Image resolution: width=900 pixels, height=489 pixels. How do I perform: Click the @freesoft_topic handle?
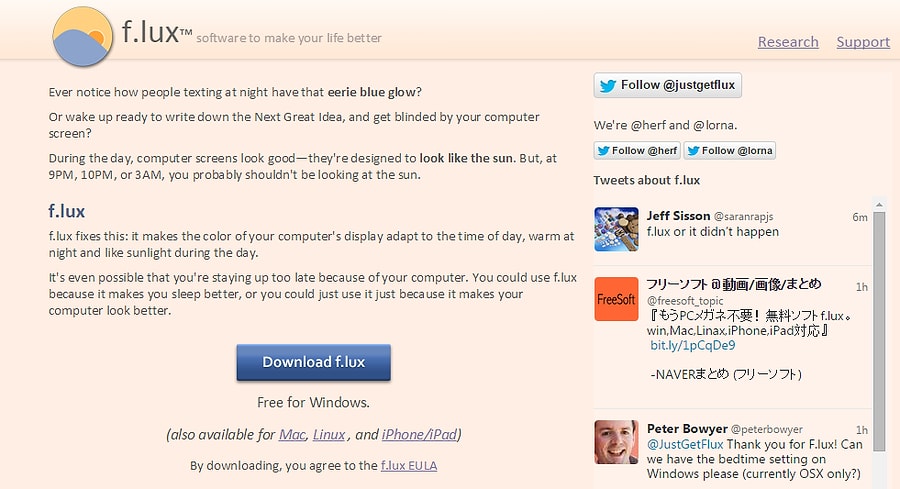[685, 300]
